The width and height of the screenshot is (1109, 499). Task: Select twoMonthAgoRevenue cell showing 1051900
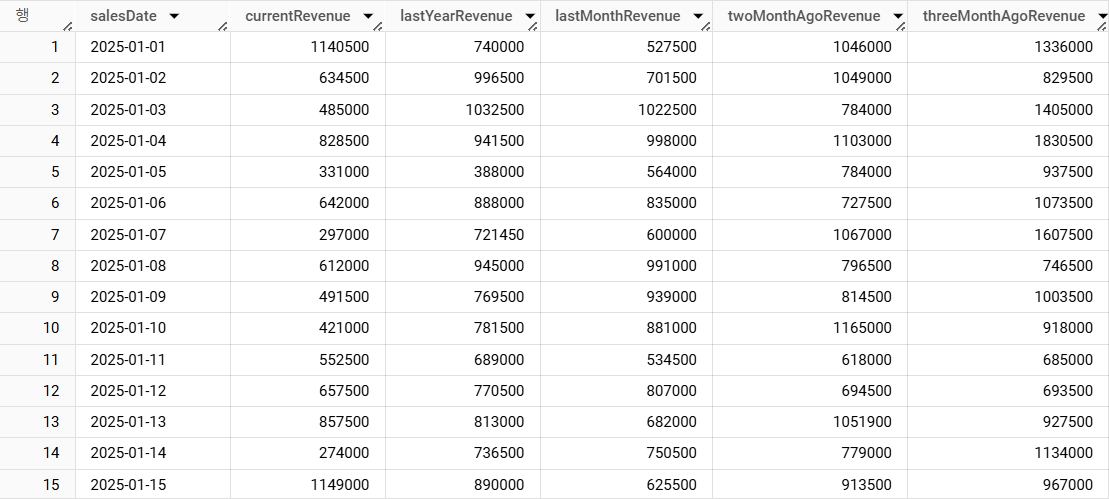click(810, 422)
